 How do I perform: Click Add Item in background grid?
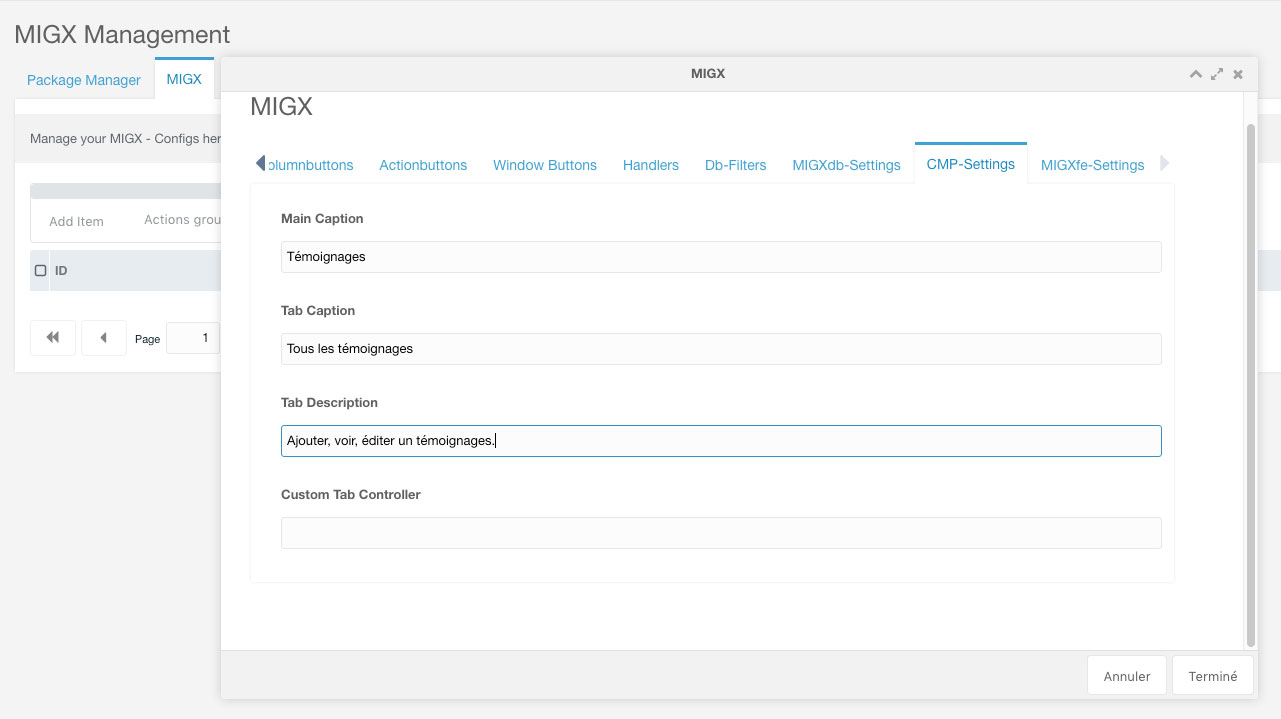point(77,221)
